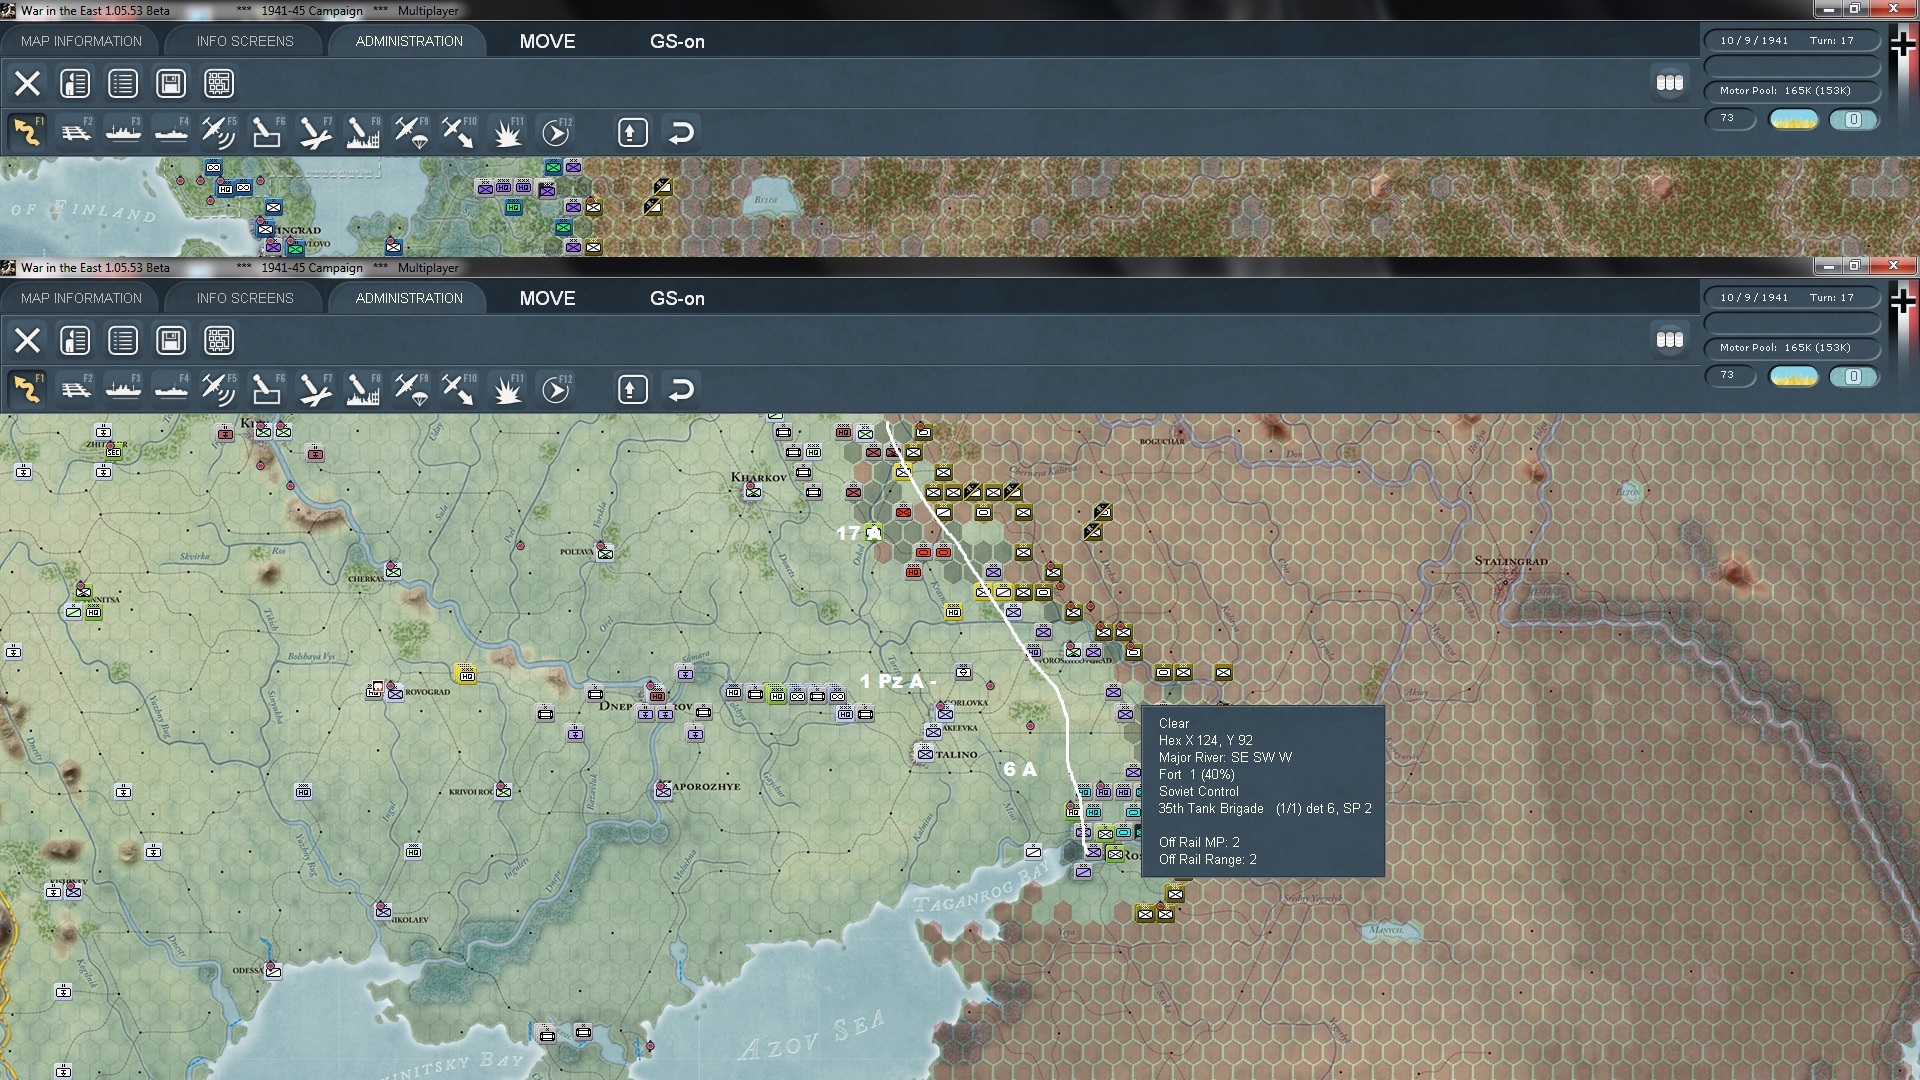Click stacked barrels icon in lower window
This screenshot has width=1920, height=1080.
[x=1670, y=340]
